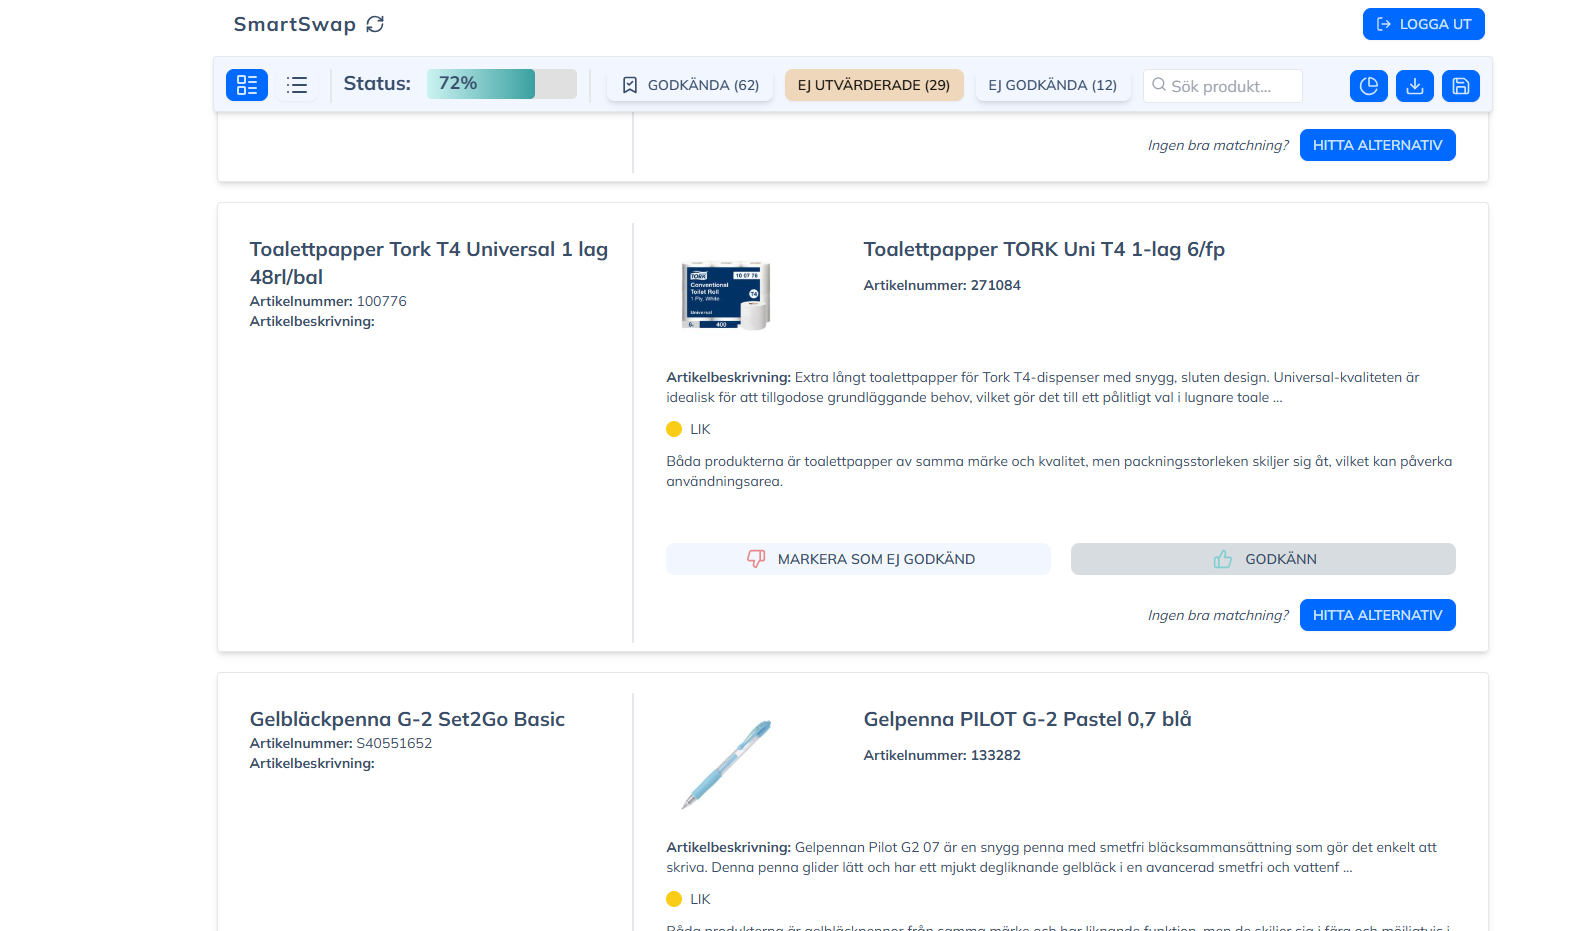Click the Gelpenna PILOT G-2 Pastel title
Viewport: 1570px width, 931px height.
click(1027, 719)
